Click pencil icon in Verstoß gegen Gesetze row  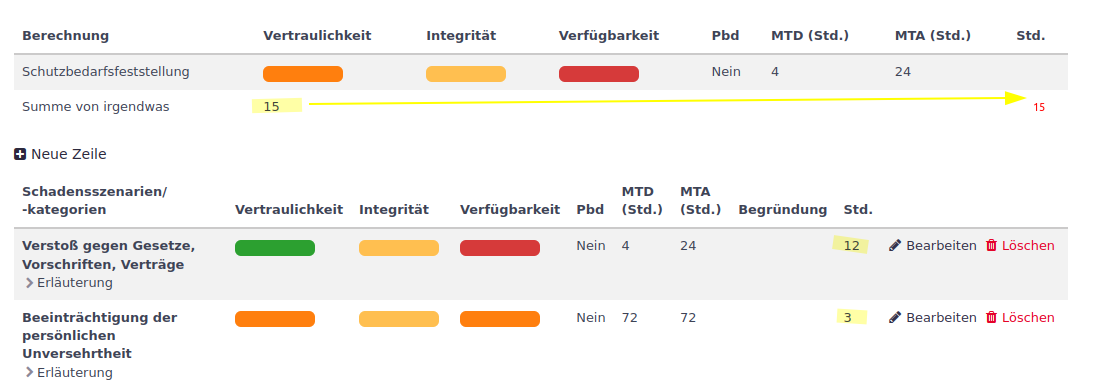click(895, 245)
